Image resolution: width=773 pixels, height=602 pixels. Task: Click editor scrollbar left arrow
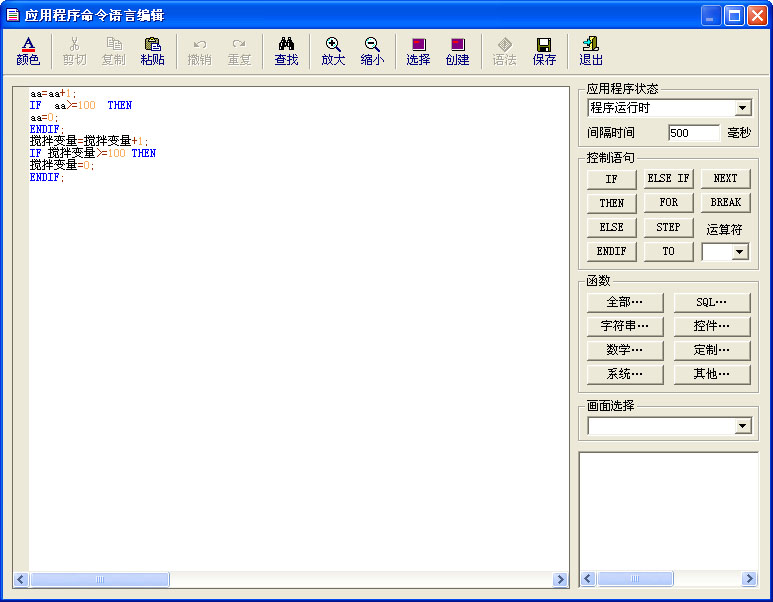click(x=21, y=579)
